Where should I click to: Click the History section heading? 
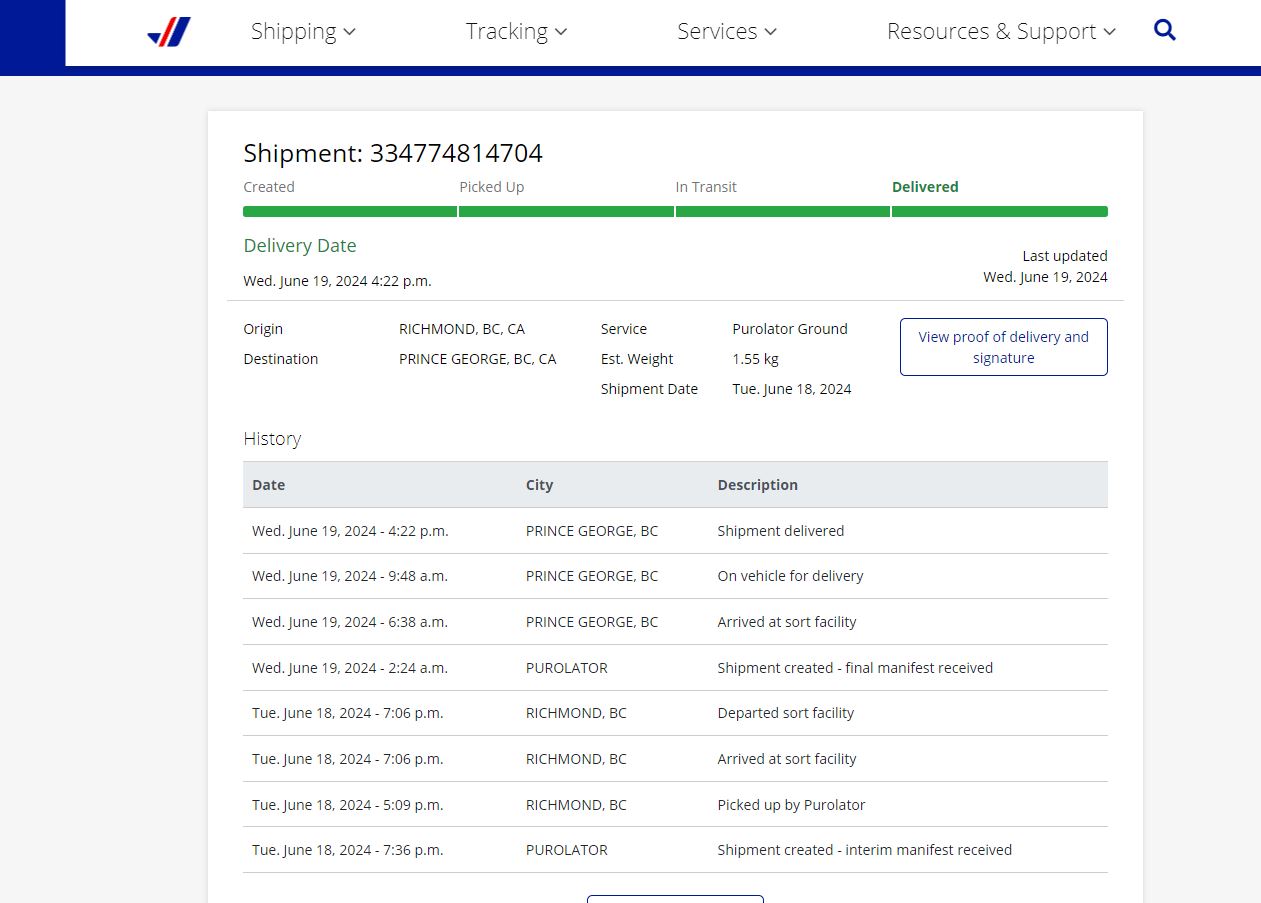coord(272,439)
